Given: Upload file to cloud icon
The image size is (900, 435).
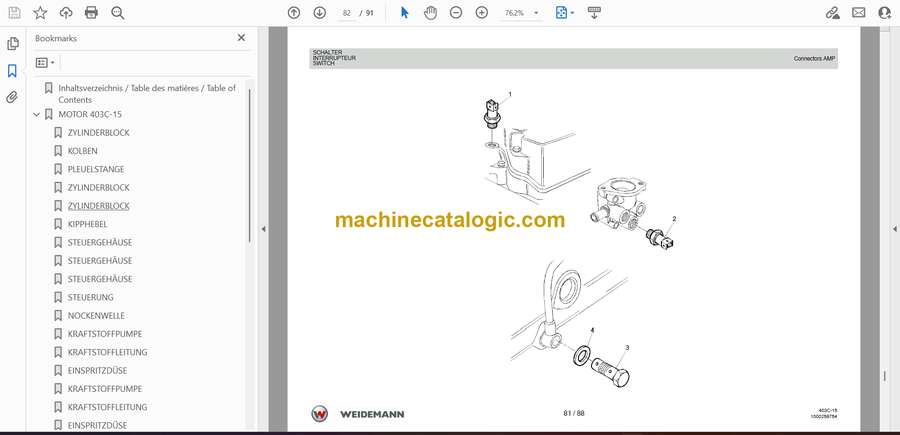Looking at the screenshot, I should pyautogui.click(x=66, y=13).
